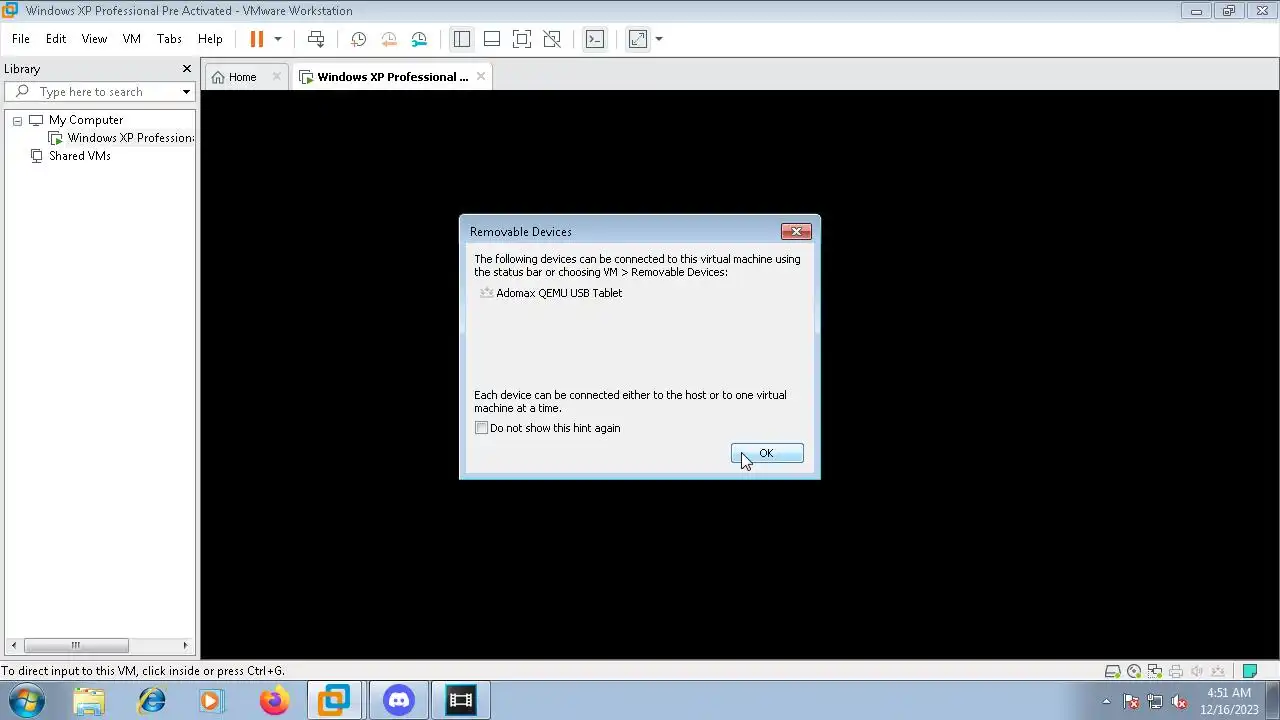
Task: Close the Removable Devices dialog
Action: click(796, 231)
